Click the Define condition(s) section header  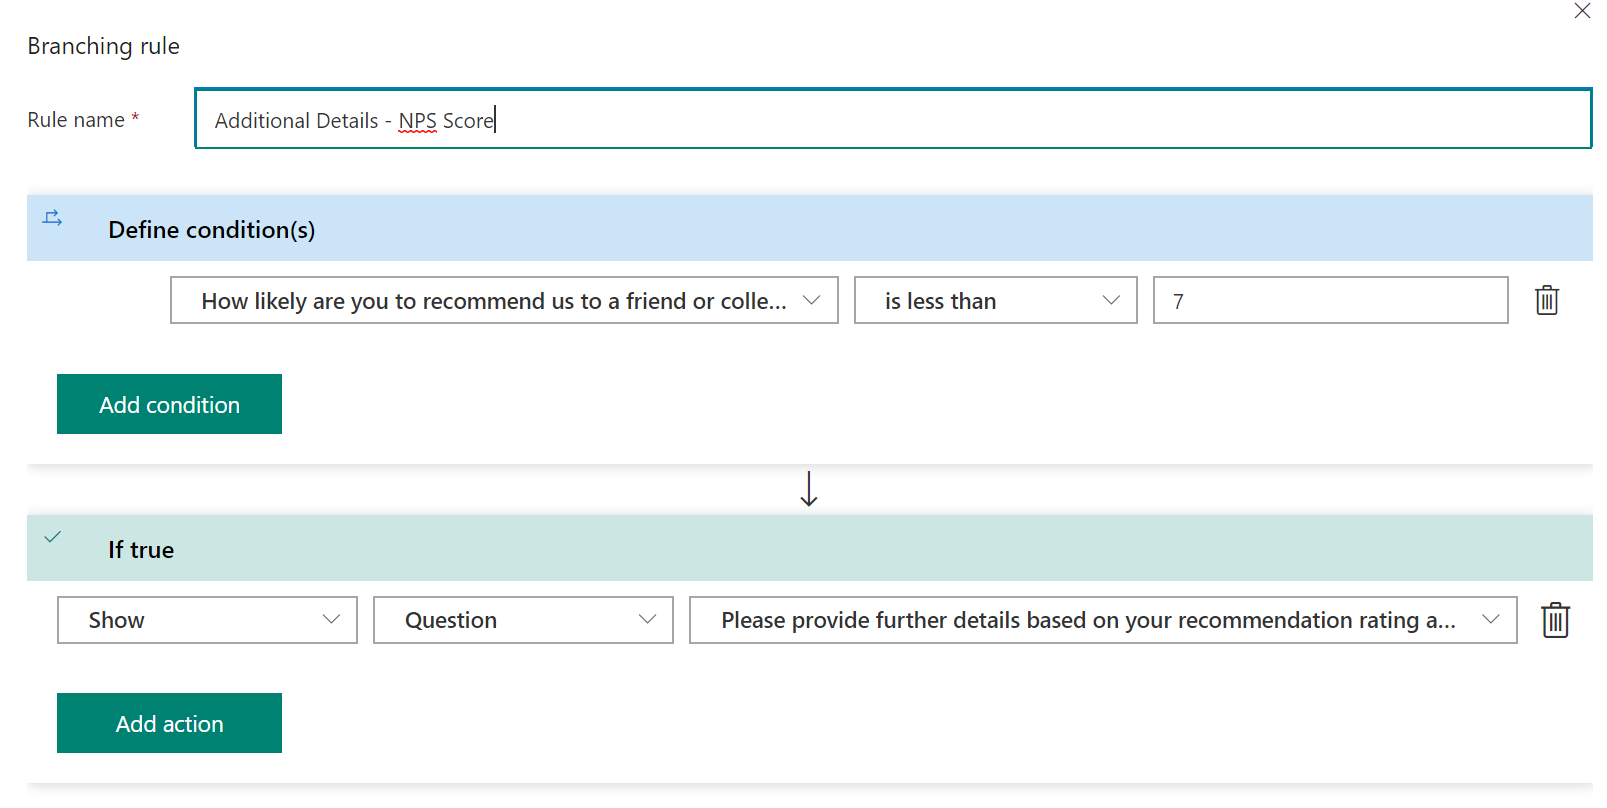click(x=809, y=228)
